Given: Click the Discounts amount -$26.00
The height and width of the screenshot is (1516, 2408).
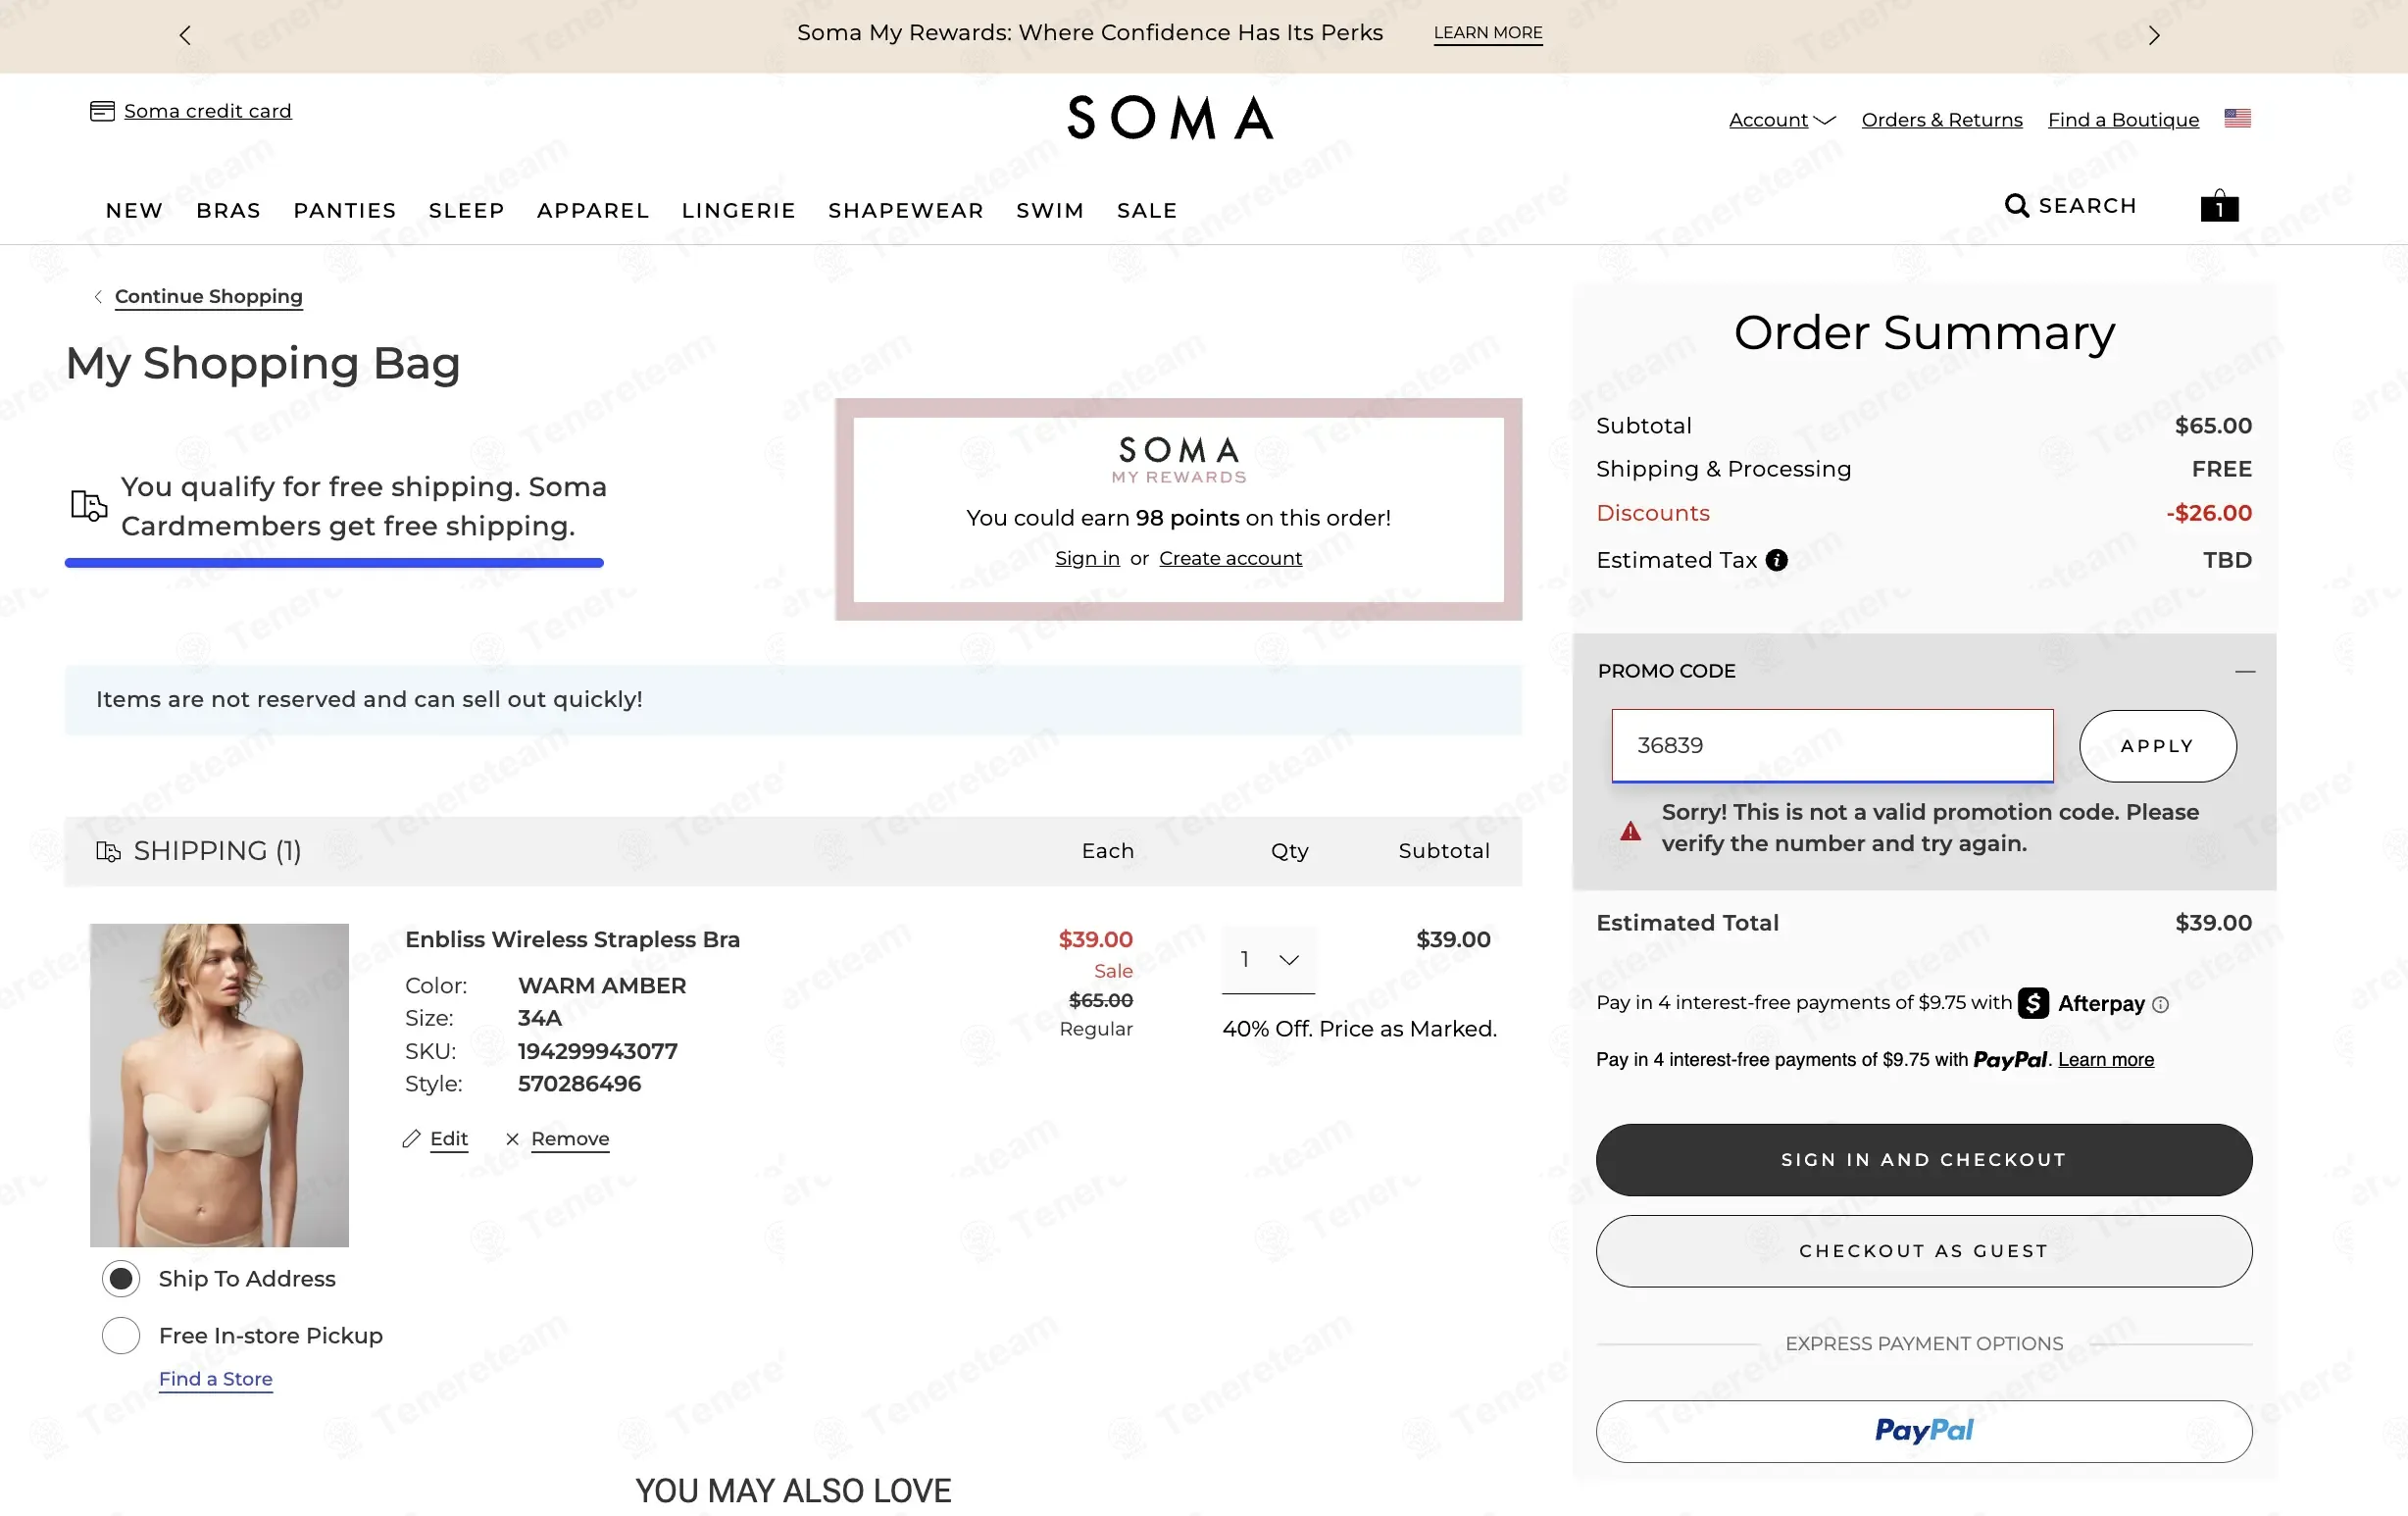Looking at the screenshot, I should [x=2208, y=513].
